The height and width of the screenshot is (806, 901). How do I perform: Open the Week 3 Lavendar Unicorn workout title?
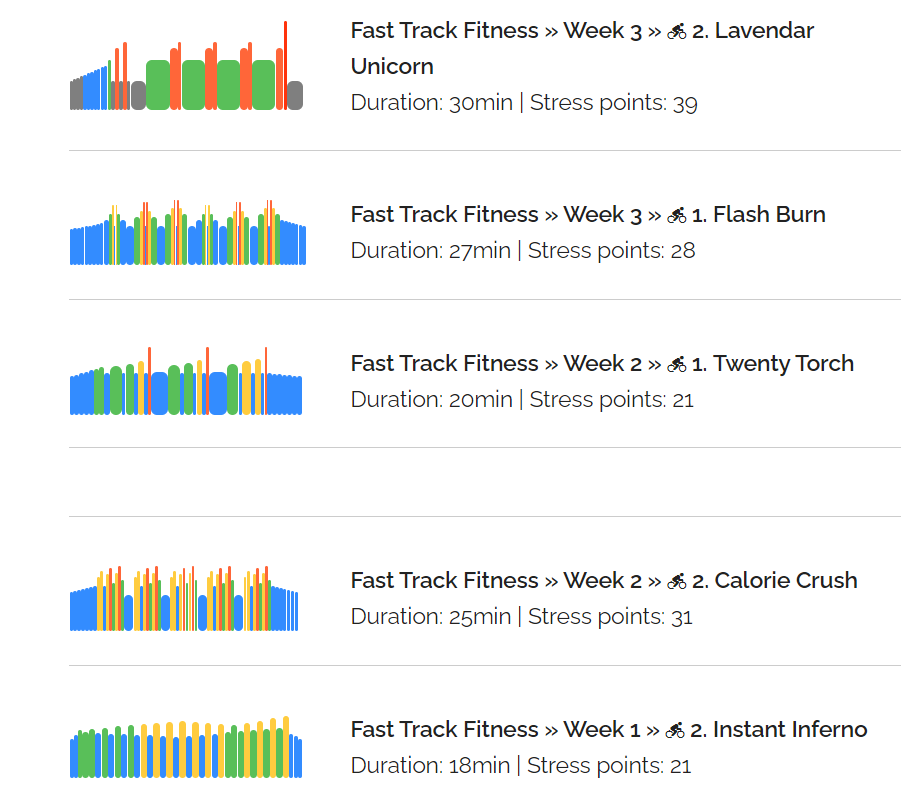coord(582,48)
